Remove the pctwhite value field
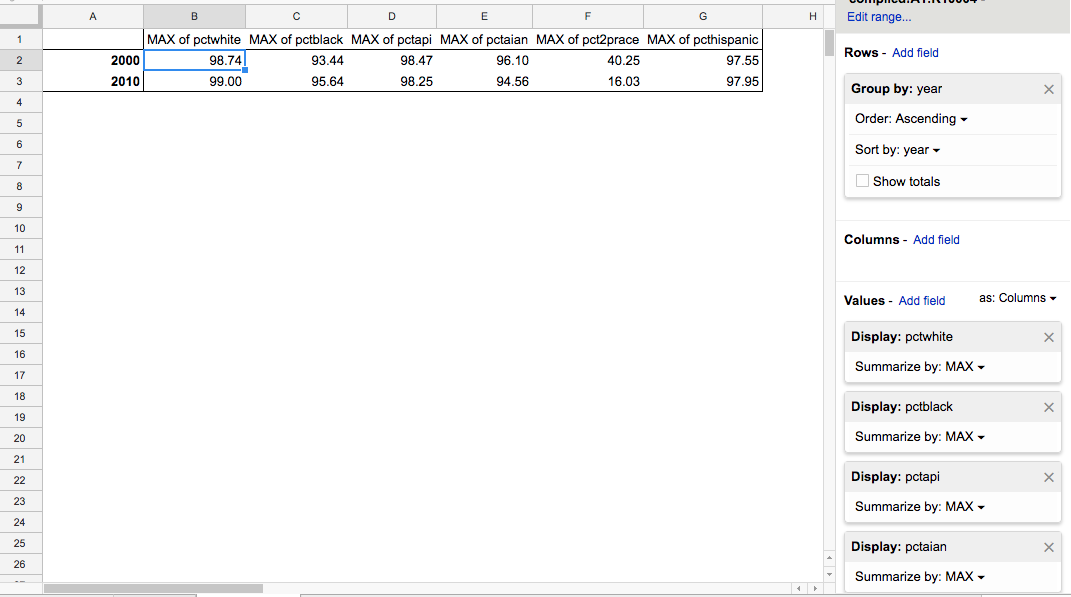This screenshot has width=1071, height=597. pyautogui.click(x=1048, y=337)
